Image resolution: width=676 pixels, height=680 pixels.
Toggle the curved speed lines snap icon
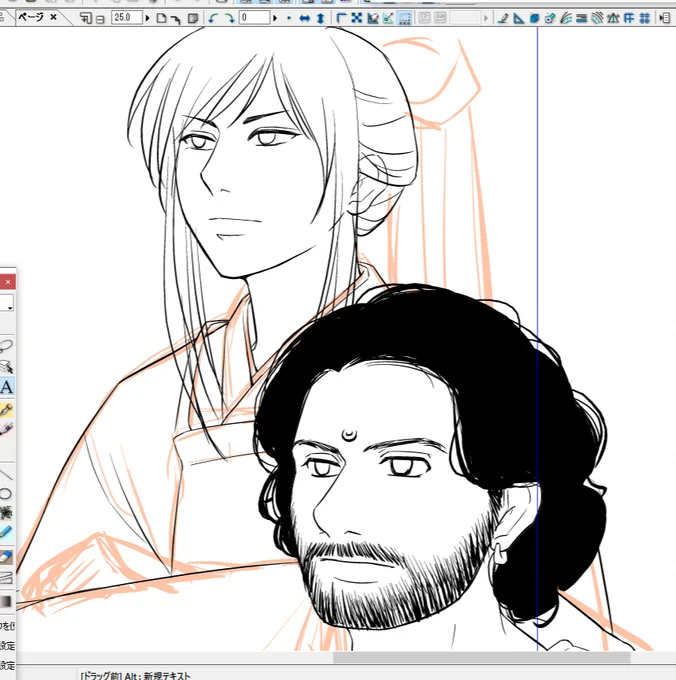pyautogui.click(x=566, y=18)
